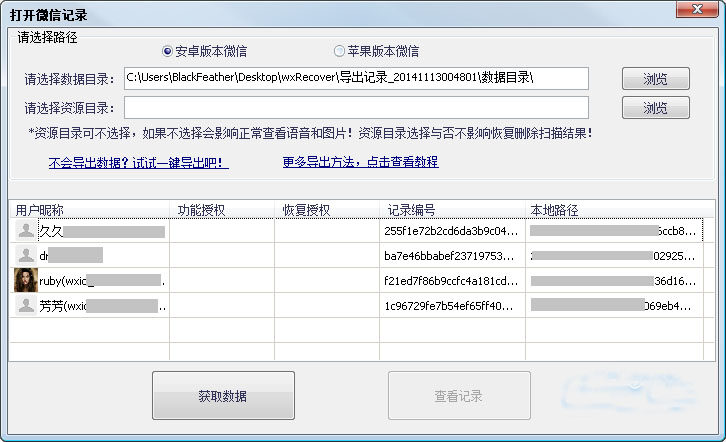Click the 恢复授权 column header
The image size is (726, 442).
327,210
